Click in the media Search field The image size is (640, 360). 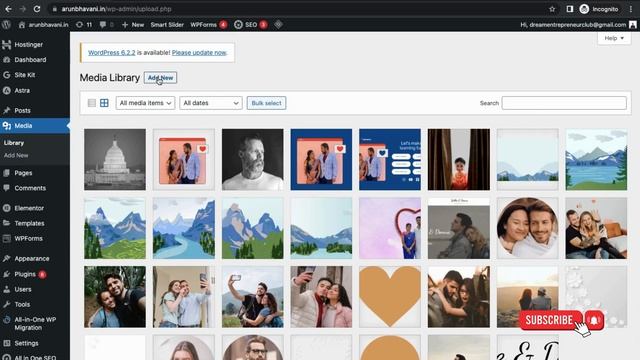click(x=564, y=103)
